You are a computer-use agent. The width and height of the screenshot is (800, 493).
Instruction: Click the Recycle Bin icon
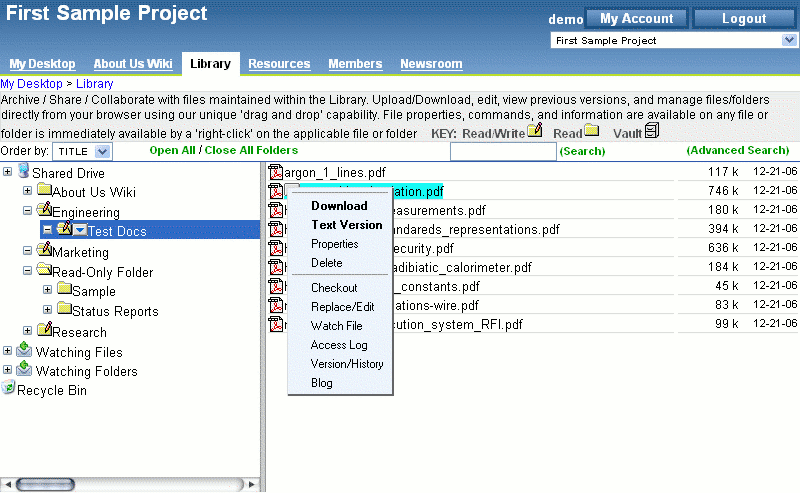[8, 387]
